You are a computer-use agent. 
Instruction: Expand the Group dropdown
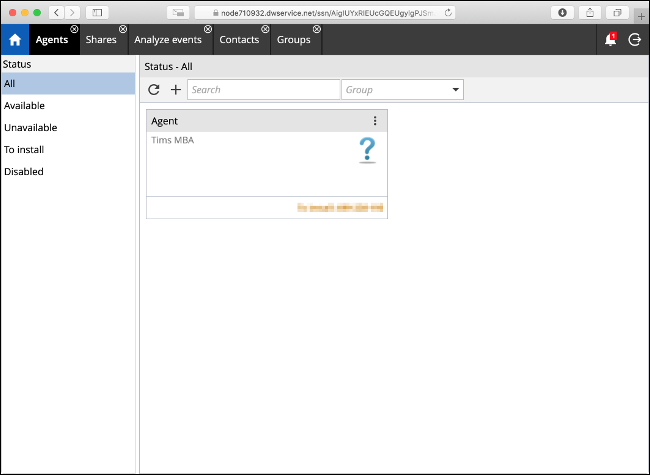coord(456,90)
